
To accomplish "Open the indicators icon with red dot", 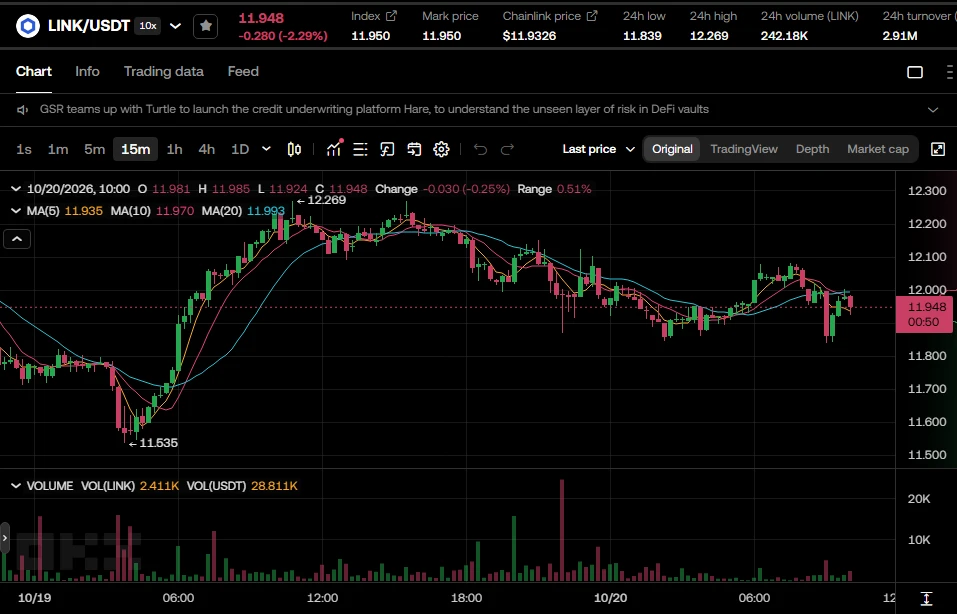I will pos(334,148).
